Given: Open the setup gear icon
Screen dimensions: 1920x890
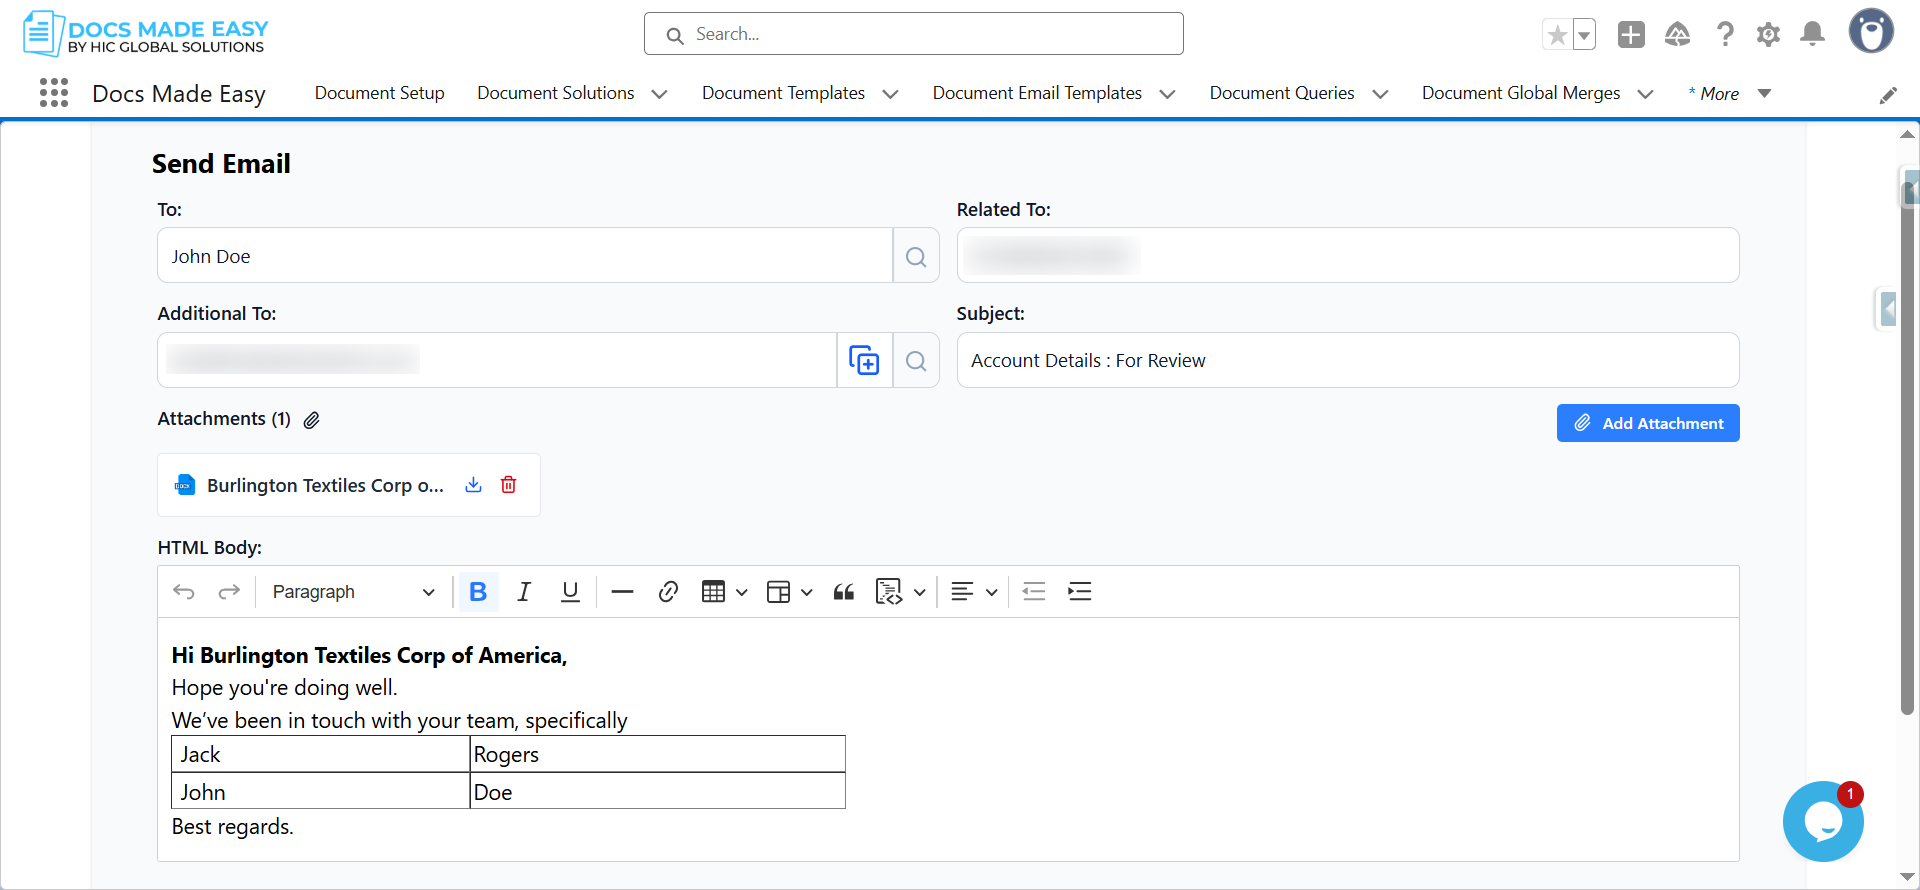Looking at the screenshot, I should 1768,35.
